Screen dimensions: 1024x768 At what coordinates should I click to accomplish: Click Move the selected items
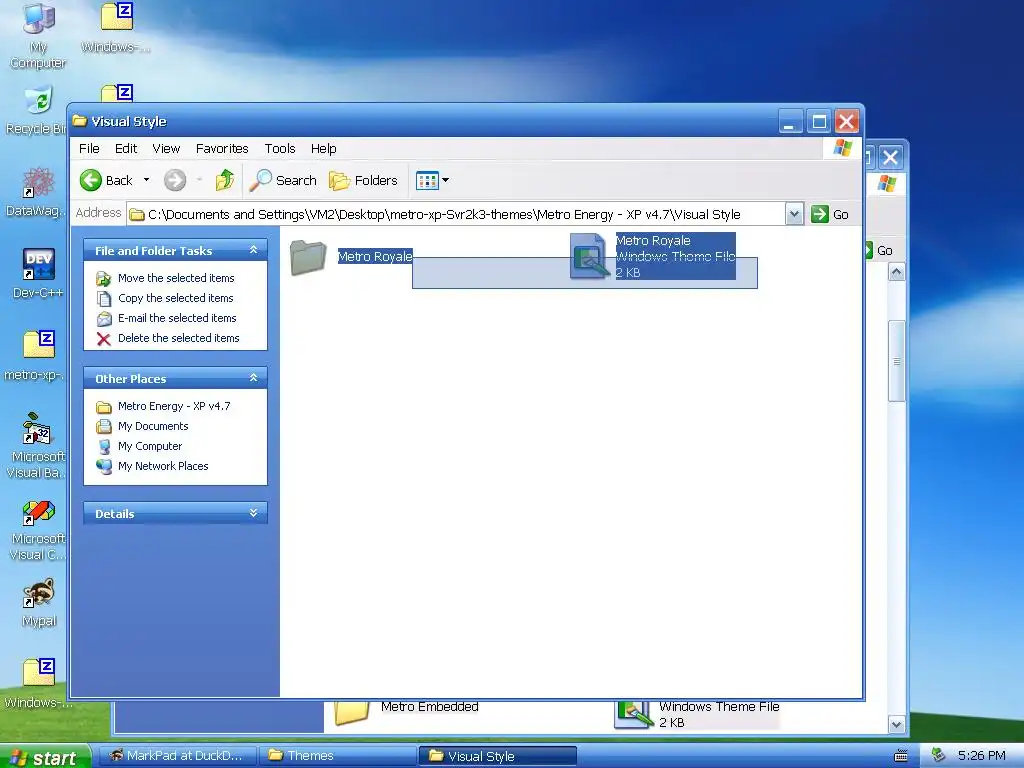click(176, 278)
